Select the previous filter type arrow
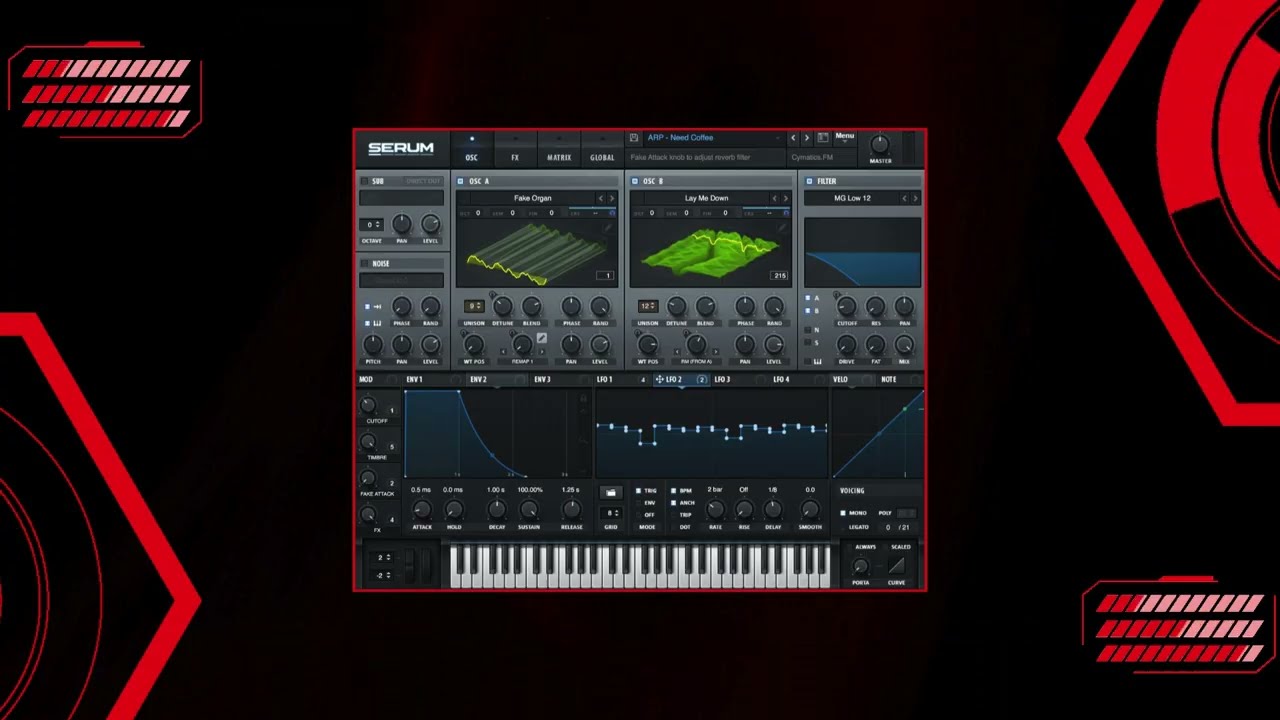Image resolution: width=1280 pixels, height=720 pixels. [905, 198]
